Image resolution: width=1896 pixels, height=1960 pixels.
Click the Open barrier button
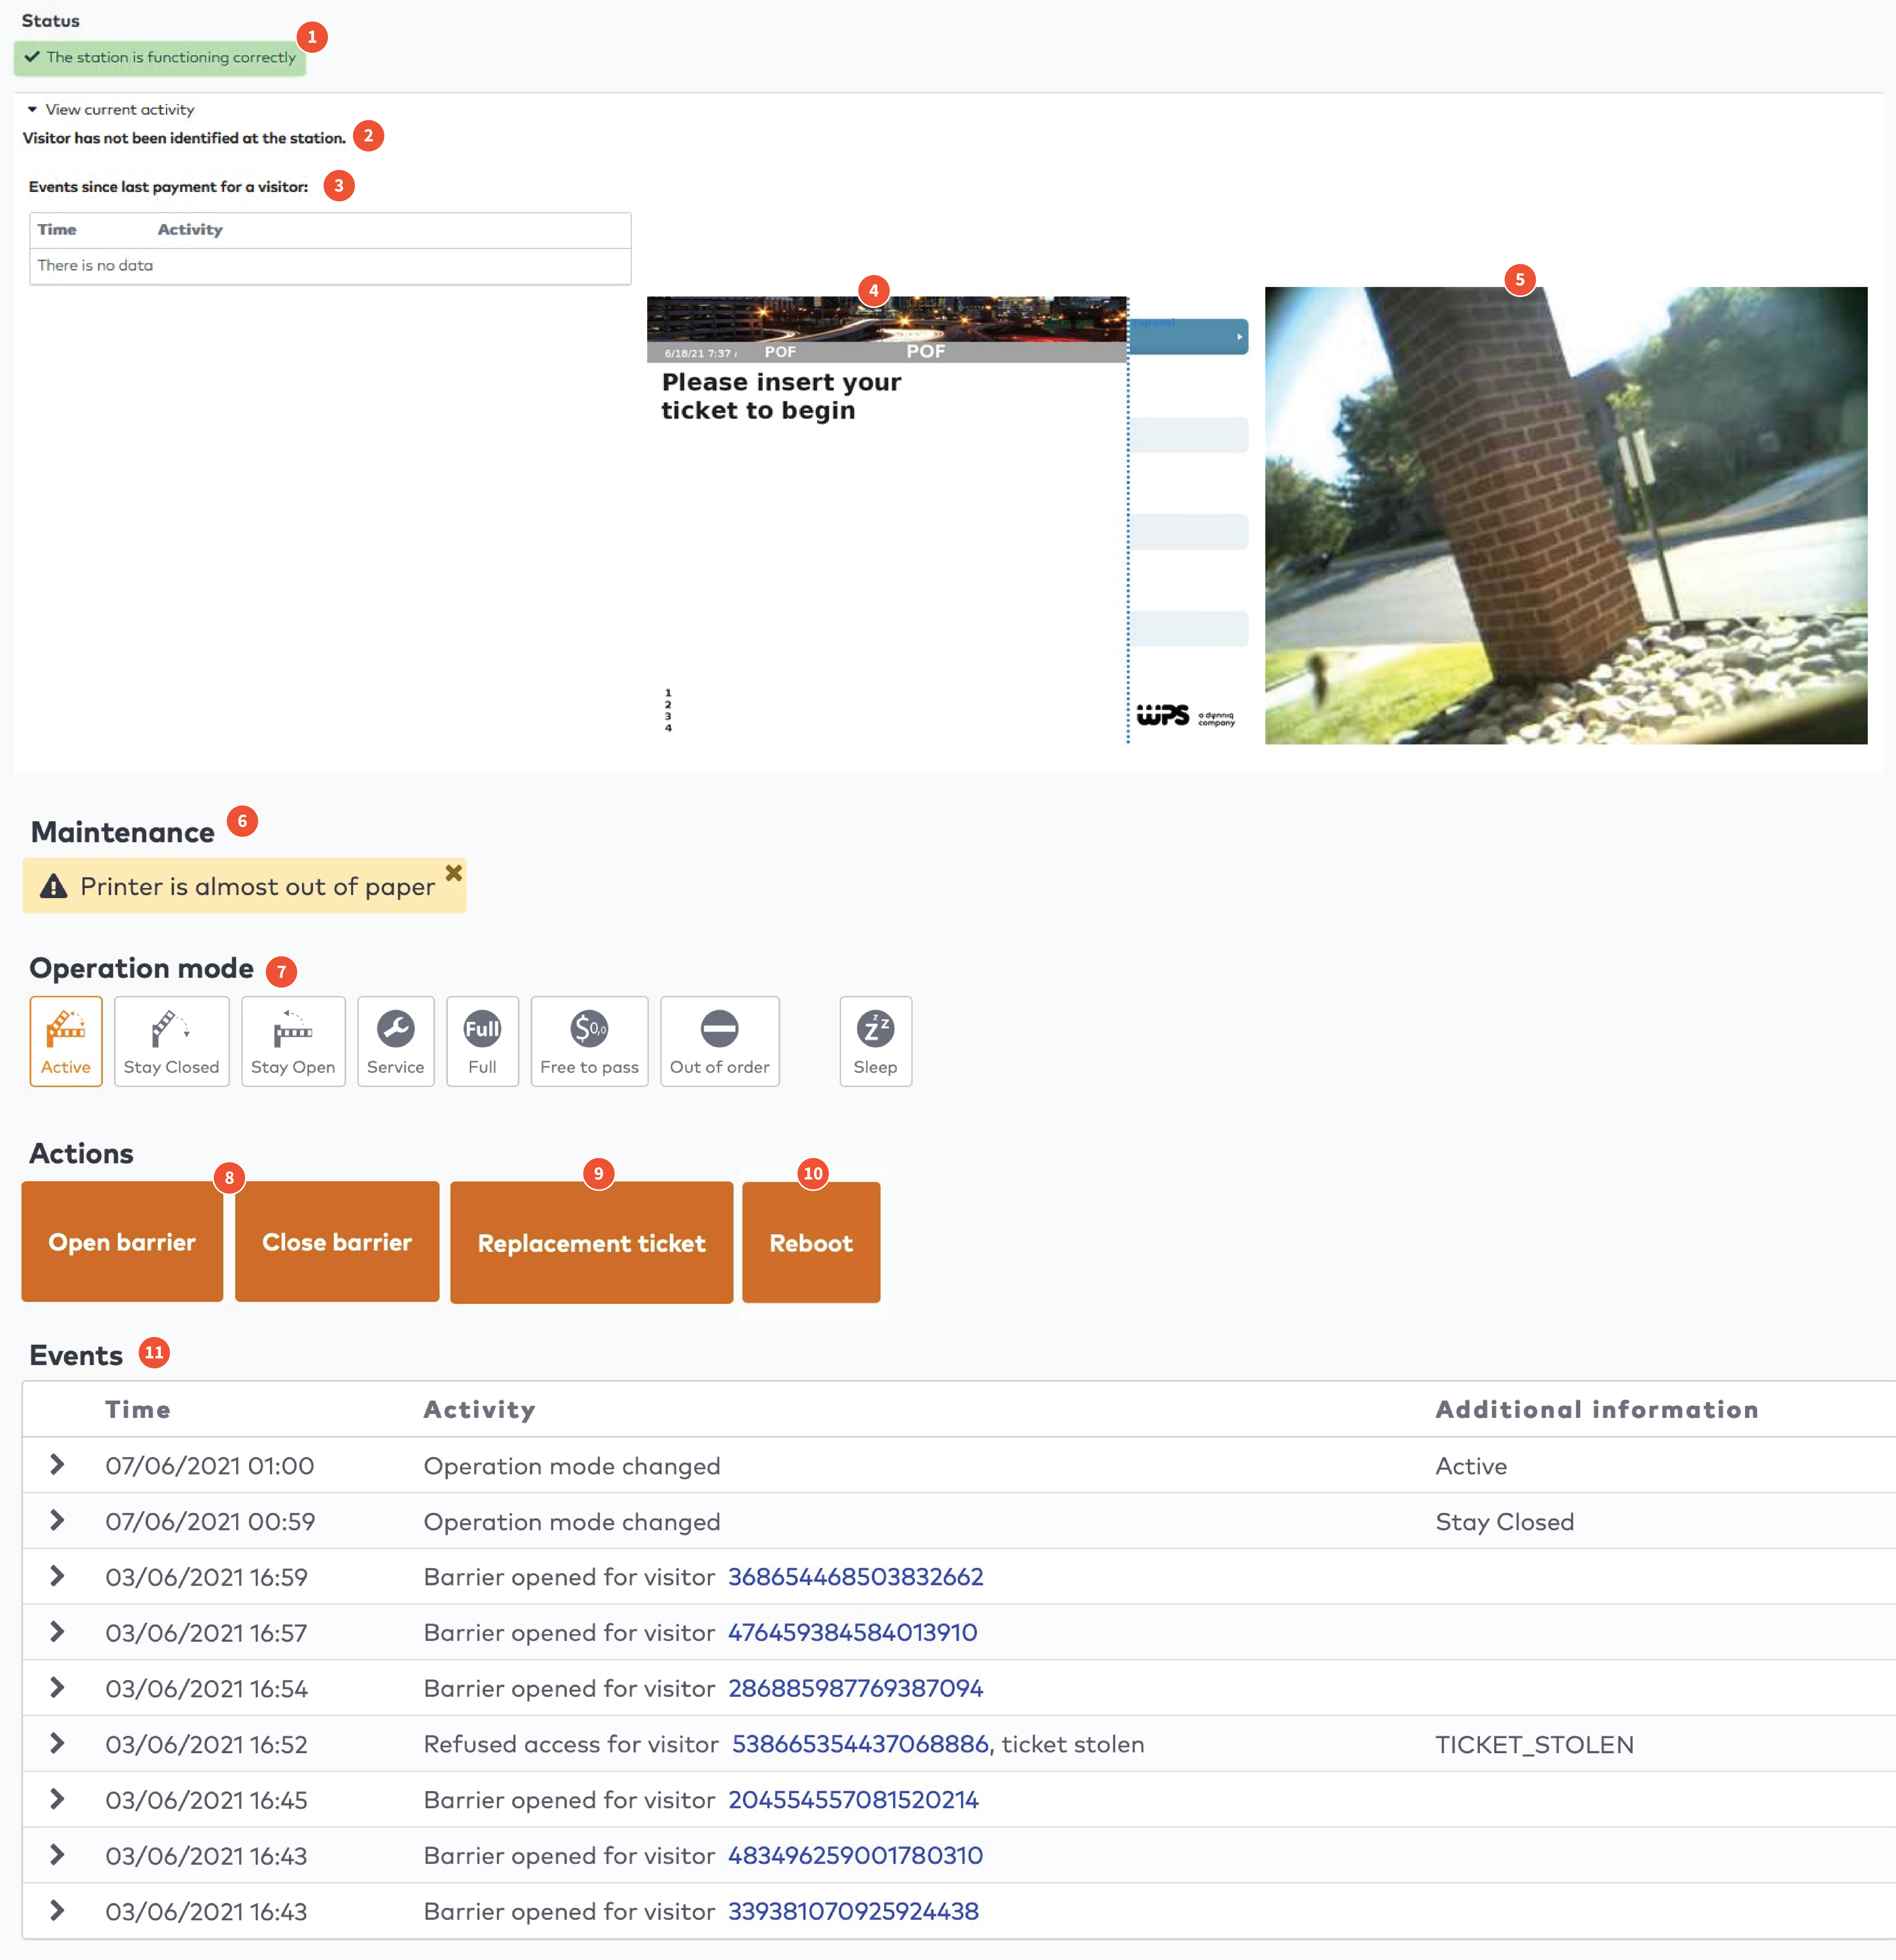[x=122, y=1242]
